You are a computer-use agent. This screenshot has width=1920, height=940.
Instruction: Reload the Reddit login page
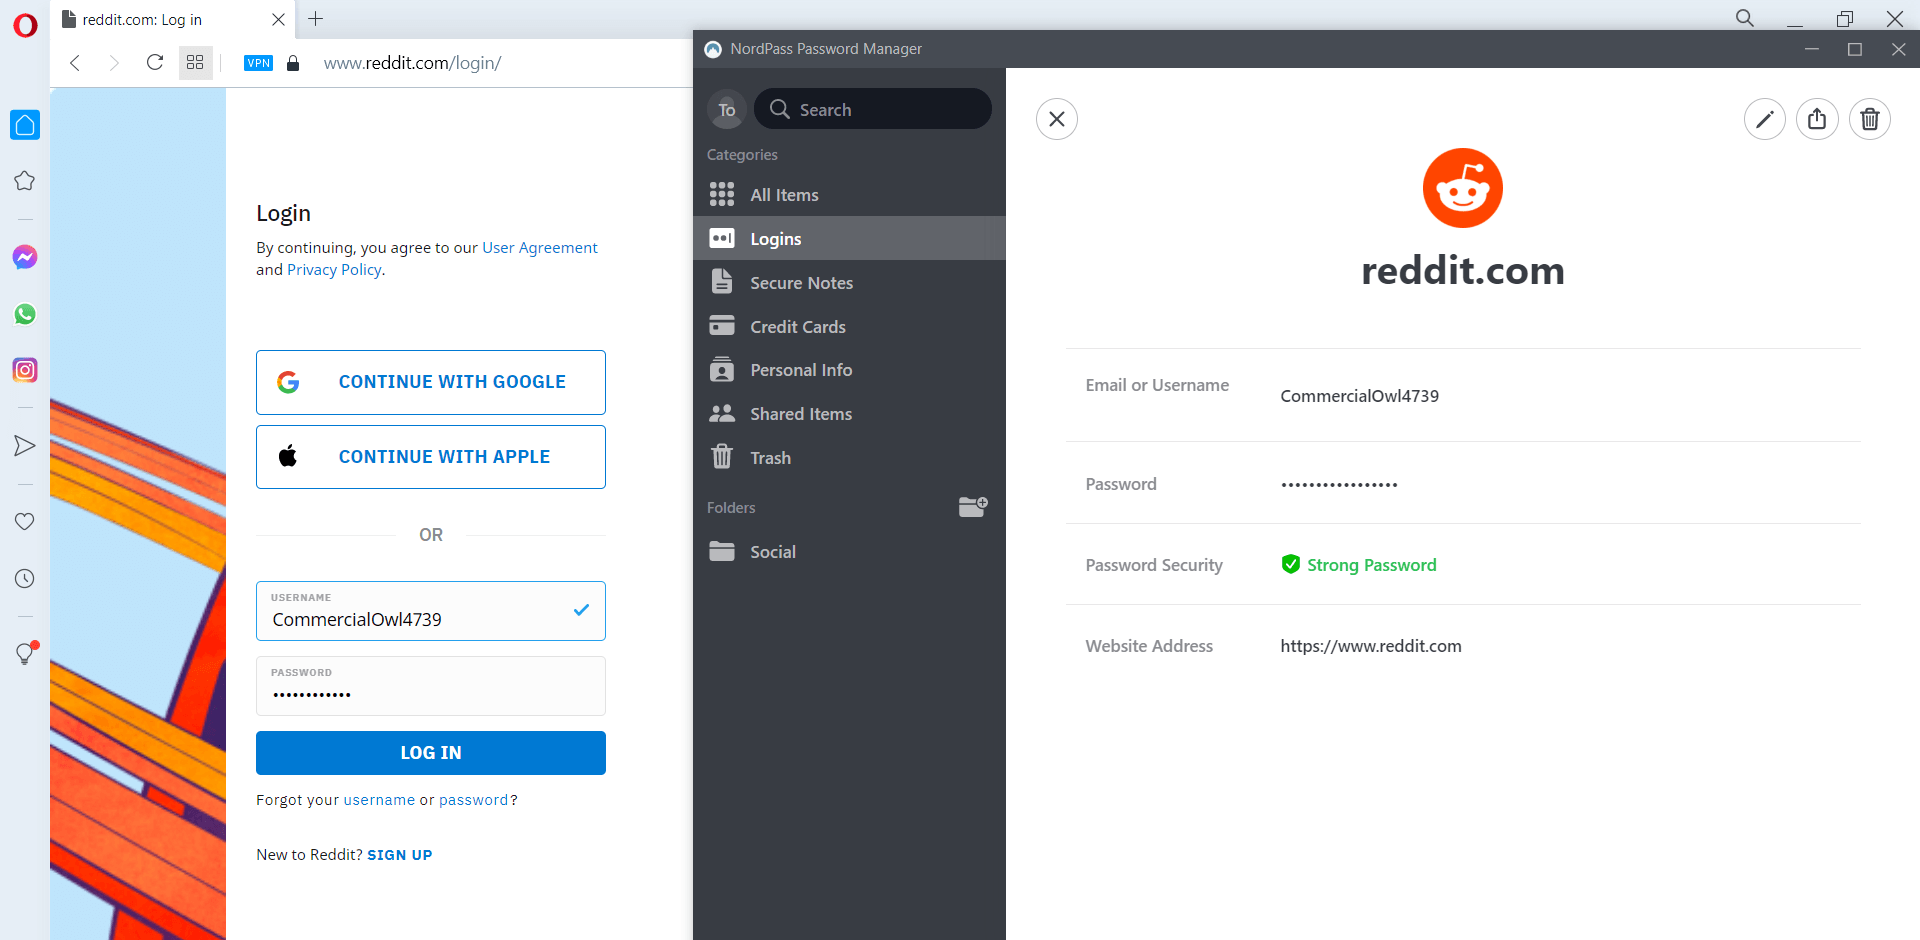click(x=155, y=63)
